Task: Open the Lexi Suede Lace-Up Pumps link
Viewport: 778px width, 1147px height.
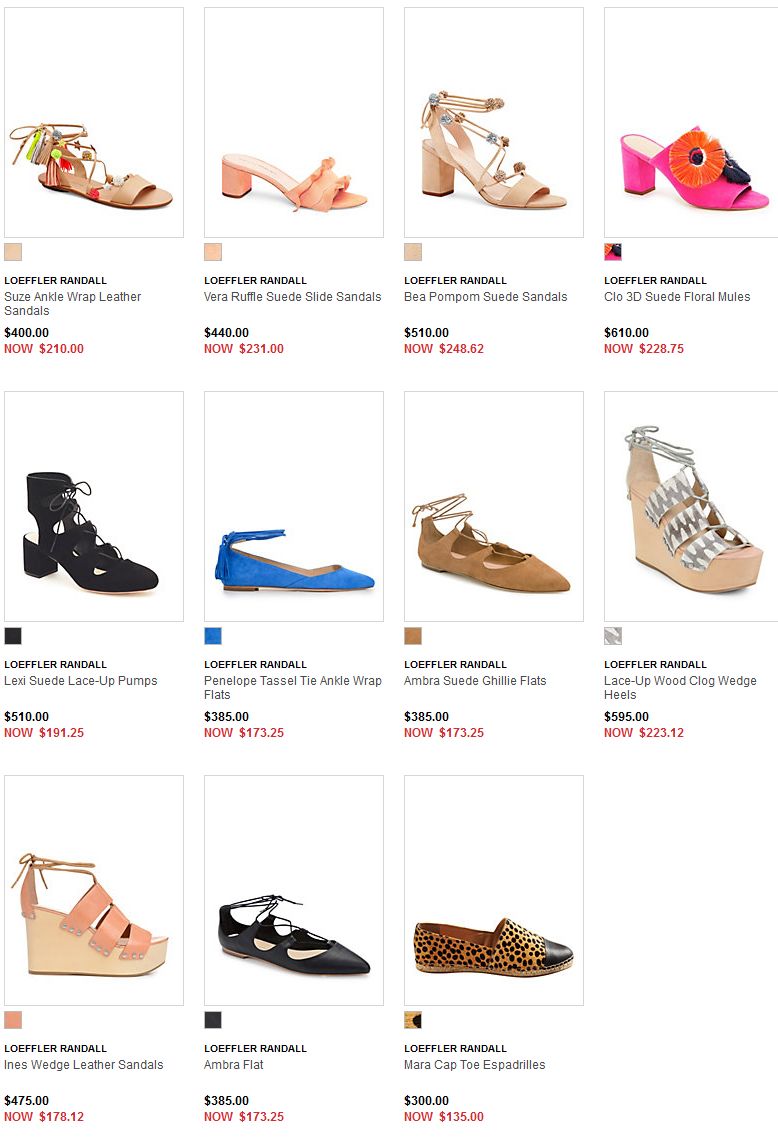Action: tap(81, 680)
